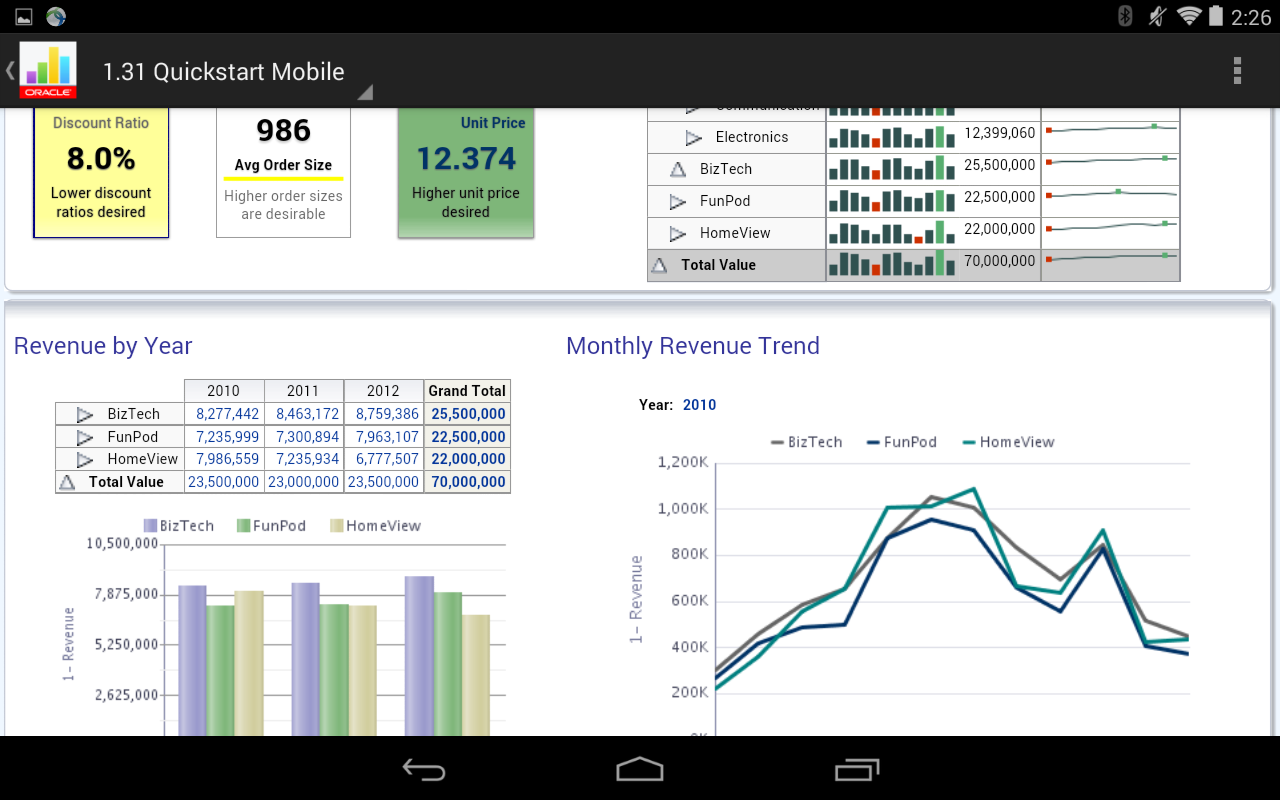The width and height of the screenshot is (1280, 800).
Task: Tap the Android recent apps button
Action: (x=856, y=769)
